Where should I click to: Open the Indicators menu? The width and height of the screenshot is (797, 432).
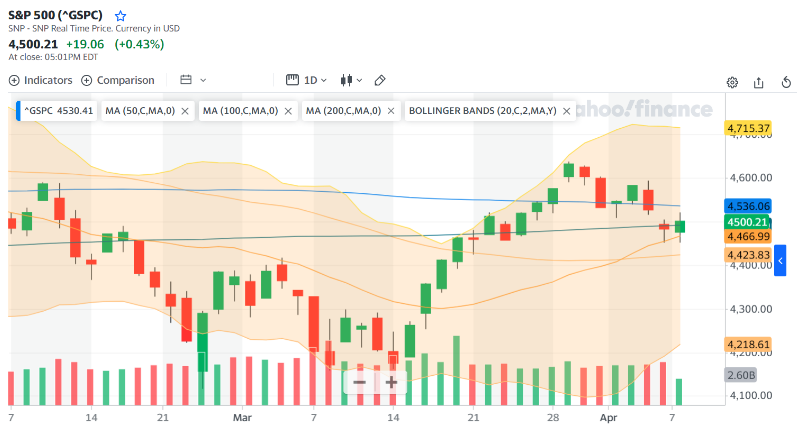[x=41, y=80]
